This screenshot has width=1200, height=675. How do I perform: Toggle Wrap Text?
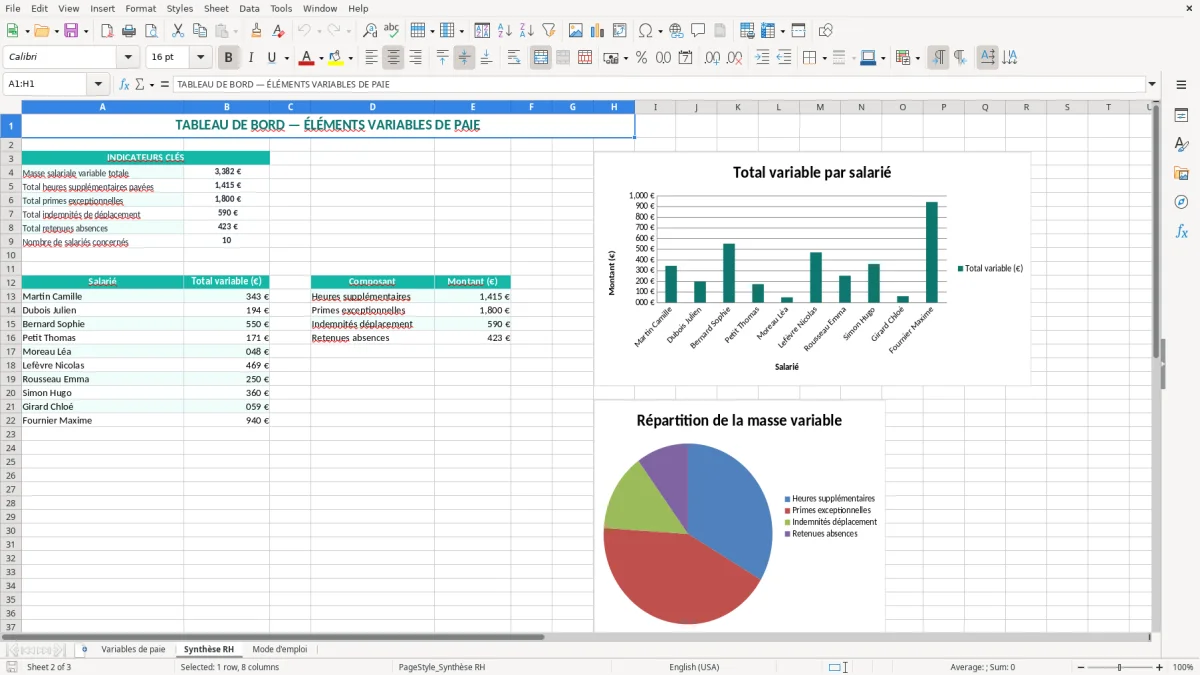point(514,58)
